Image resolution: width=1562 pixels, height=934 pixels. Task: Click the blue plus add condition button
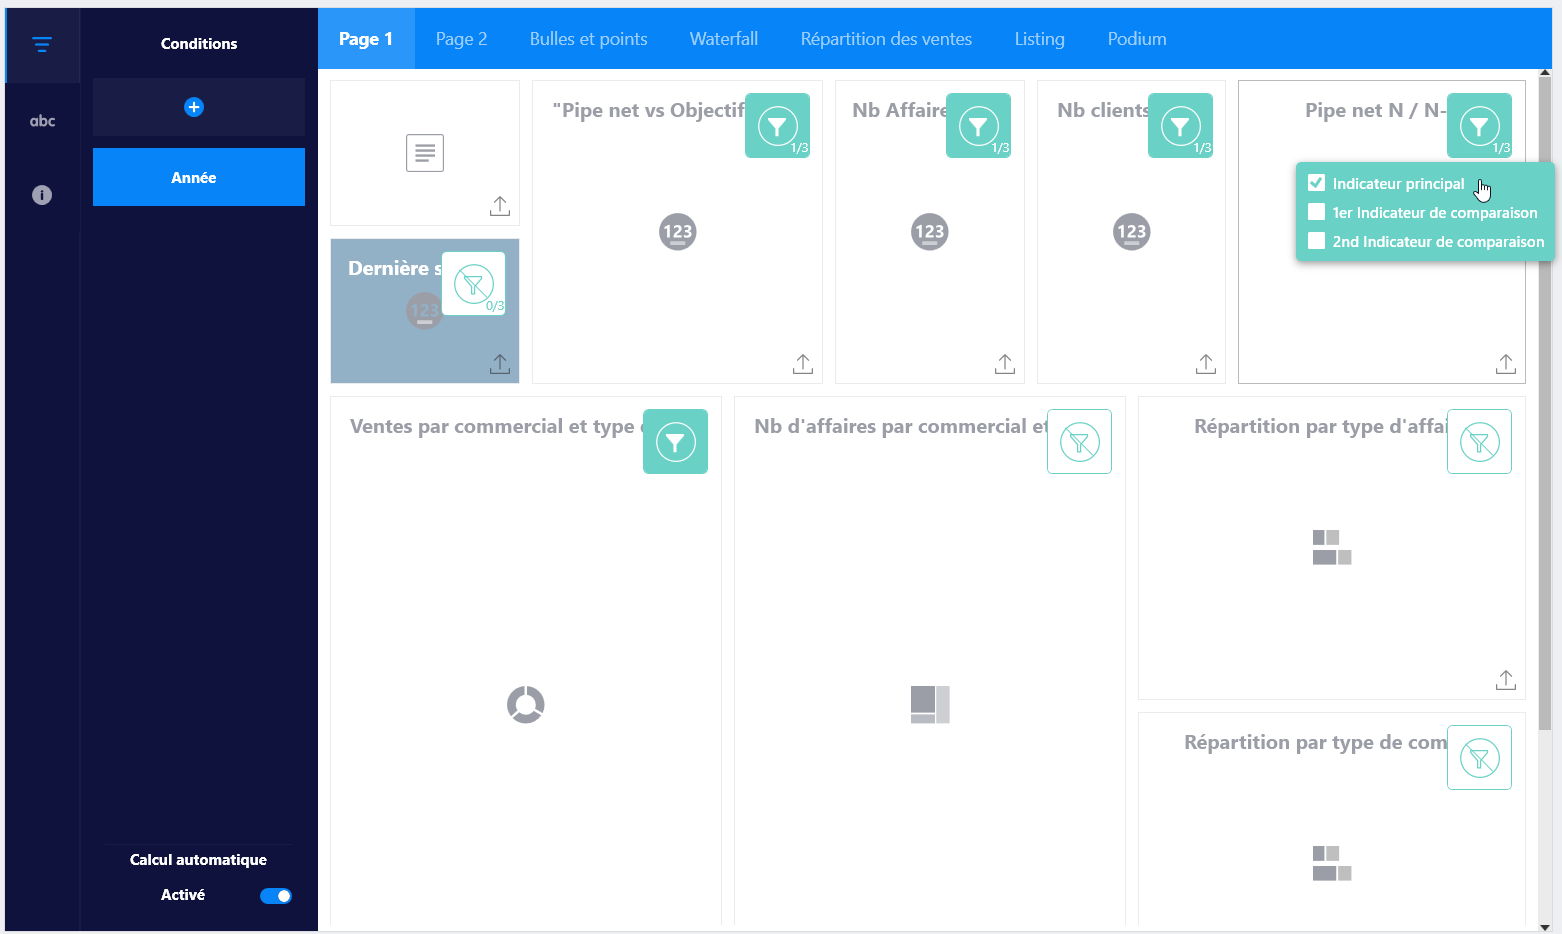point(194,107)
